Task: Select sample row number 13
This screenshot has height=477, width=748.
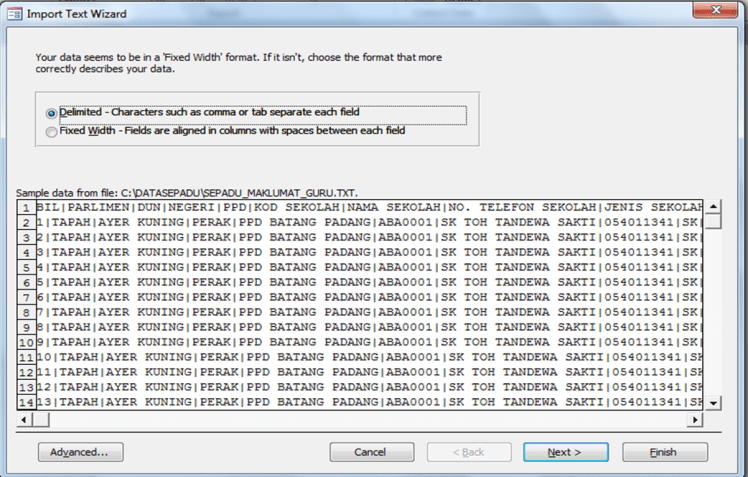Action: coord(26,387)
